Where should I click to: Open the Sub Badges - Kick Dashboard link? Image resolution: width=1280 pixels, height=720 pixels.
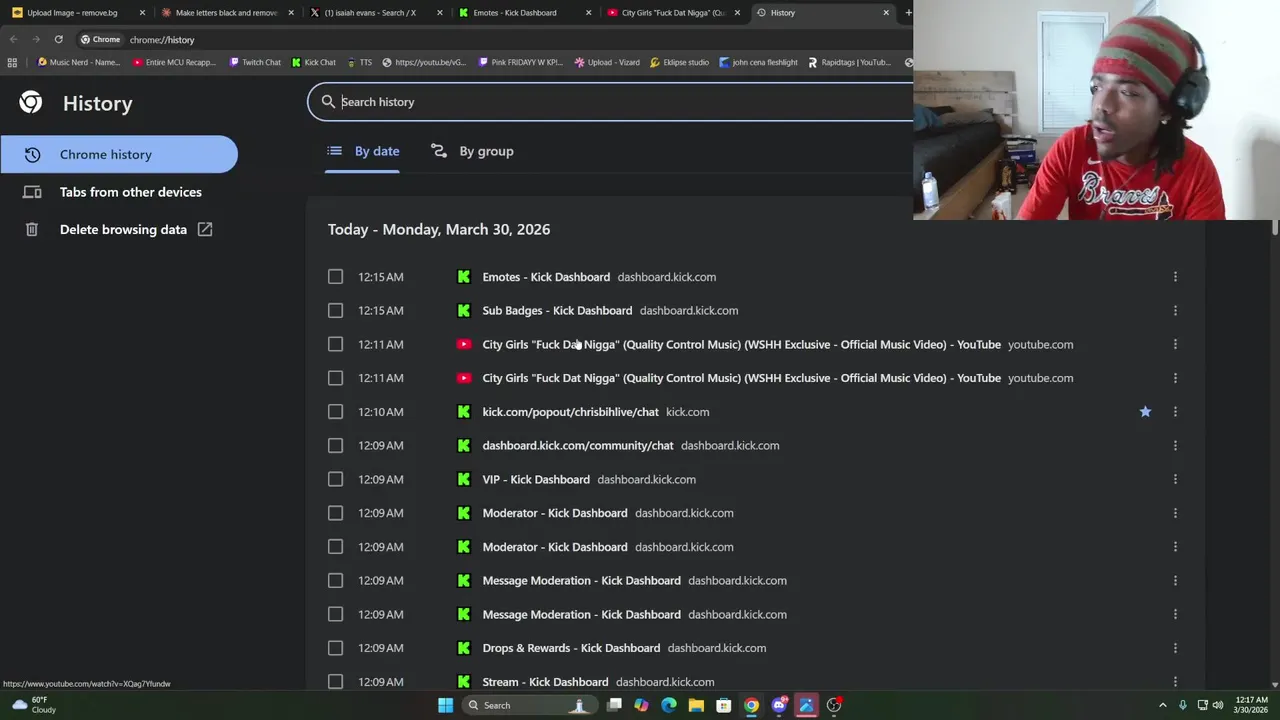557,310
